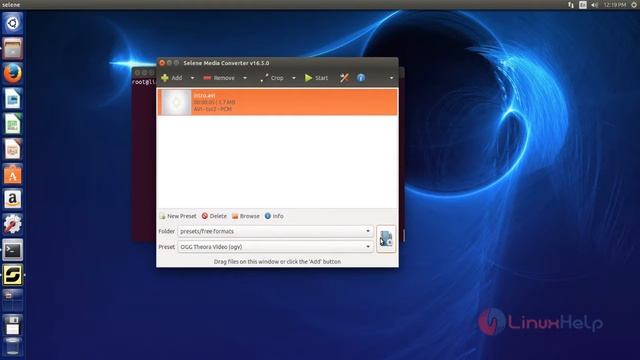
Task: Click the preset Info button
Action: tap(274, 216)
